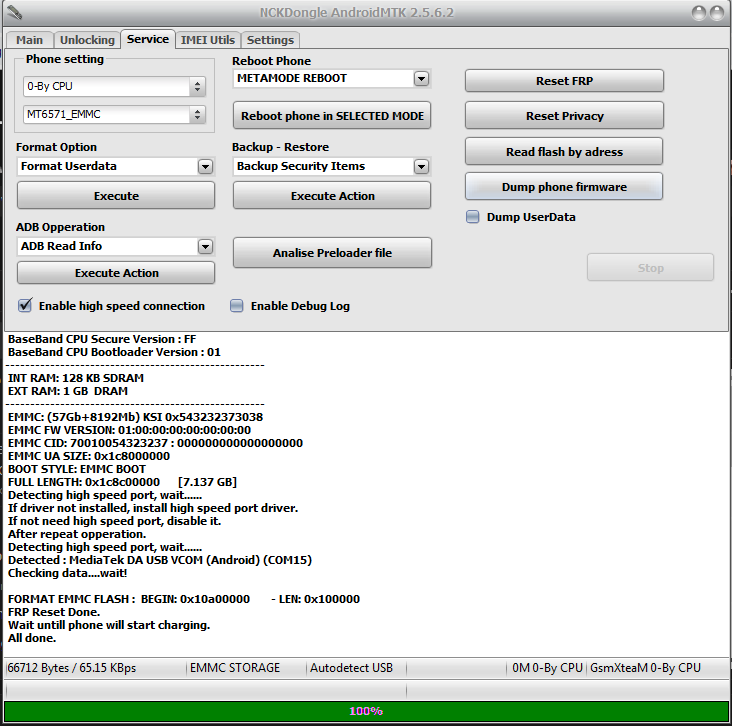Click the Reset FRP button
732x726 pixels.
pyautogui.click(x=564, y=81)
